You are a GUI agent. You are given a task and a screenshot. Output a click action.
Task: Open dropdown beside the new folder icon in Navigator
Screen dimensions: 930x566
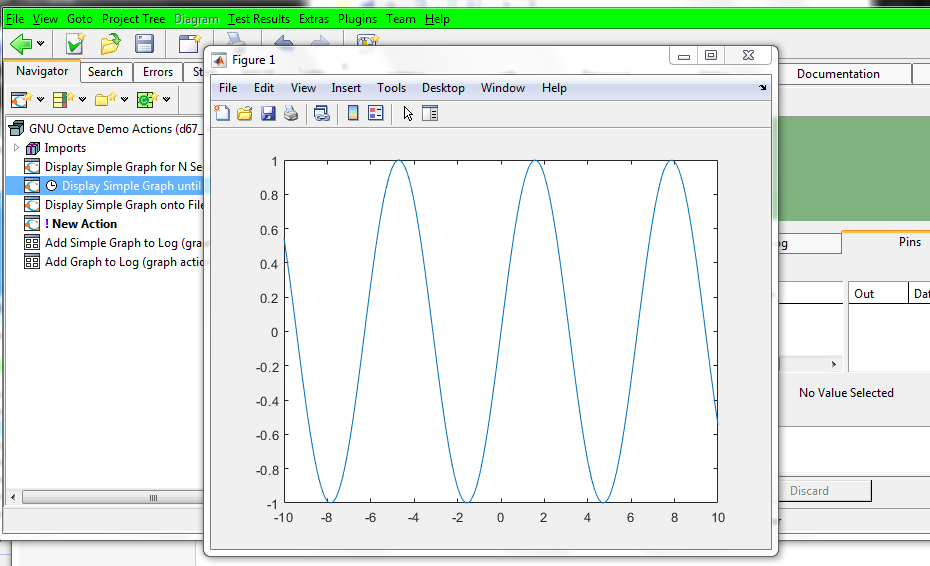124,99
